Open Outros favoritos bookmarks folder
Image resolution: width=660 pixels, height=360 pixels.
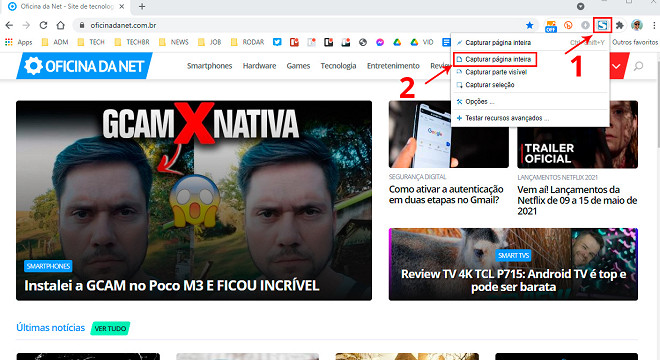coord(635,42)
